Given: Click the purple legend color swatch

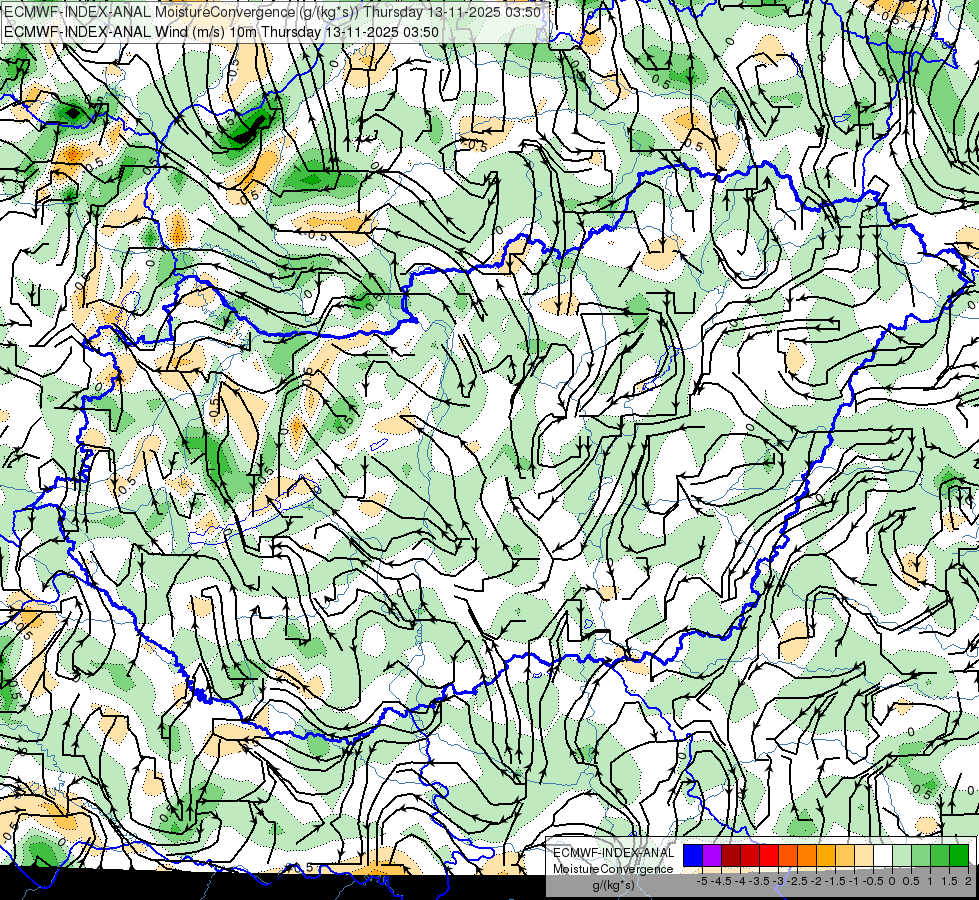Looking at the screenshot, I should (x=712, y=855).
